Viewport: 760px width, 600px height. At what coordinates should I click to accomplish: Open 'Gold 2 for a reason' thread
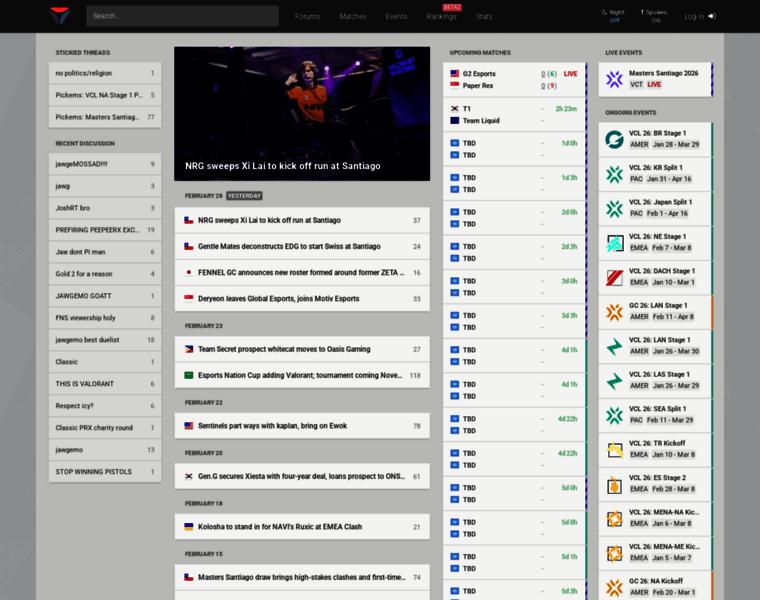tap(105, 274)
